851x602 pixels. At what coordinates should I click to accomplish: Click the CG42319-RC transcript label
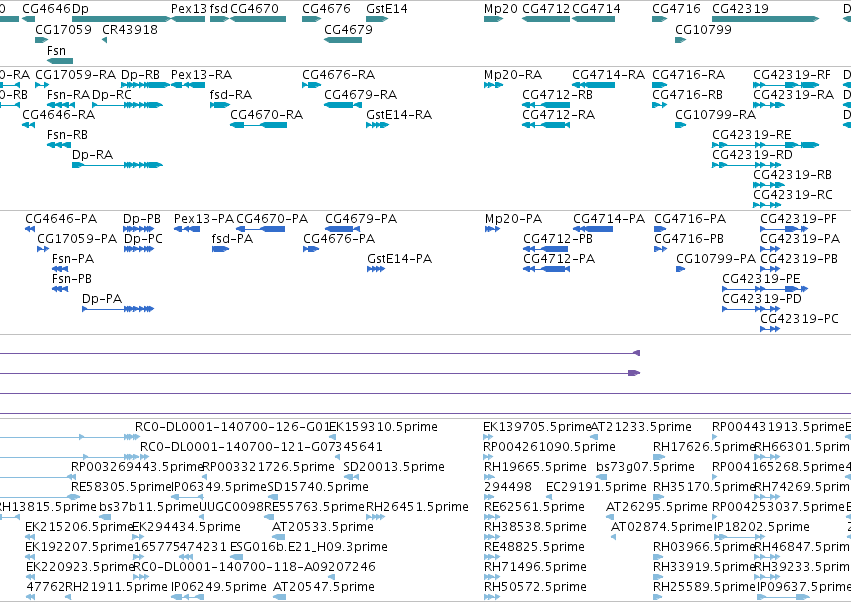coord(793,195)
